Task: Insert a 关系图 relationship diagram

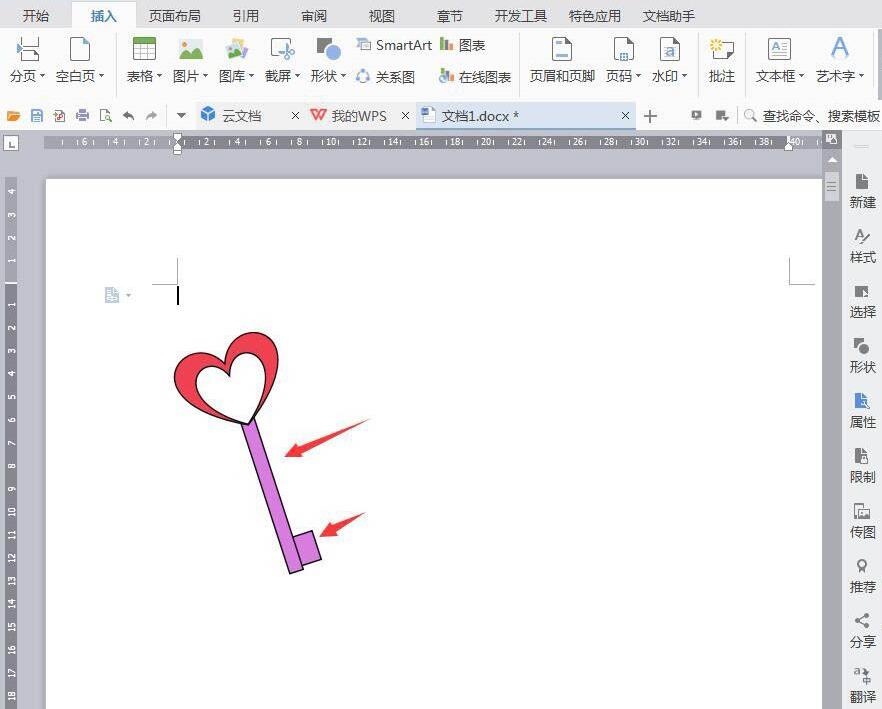Action: pyautogui.click(x=386, y=77)
